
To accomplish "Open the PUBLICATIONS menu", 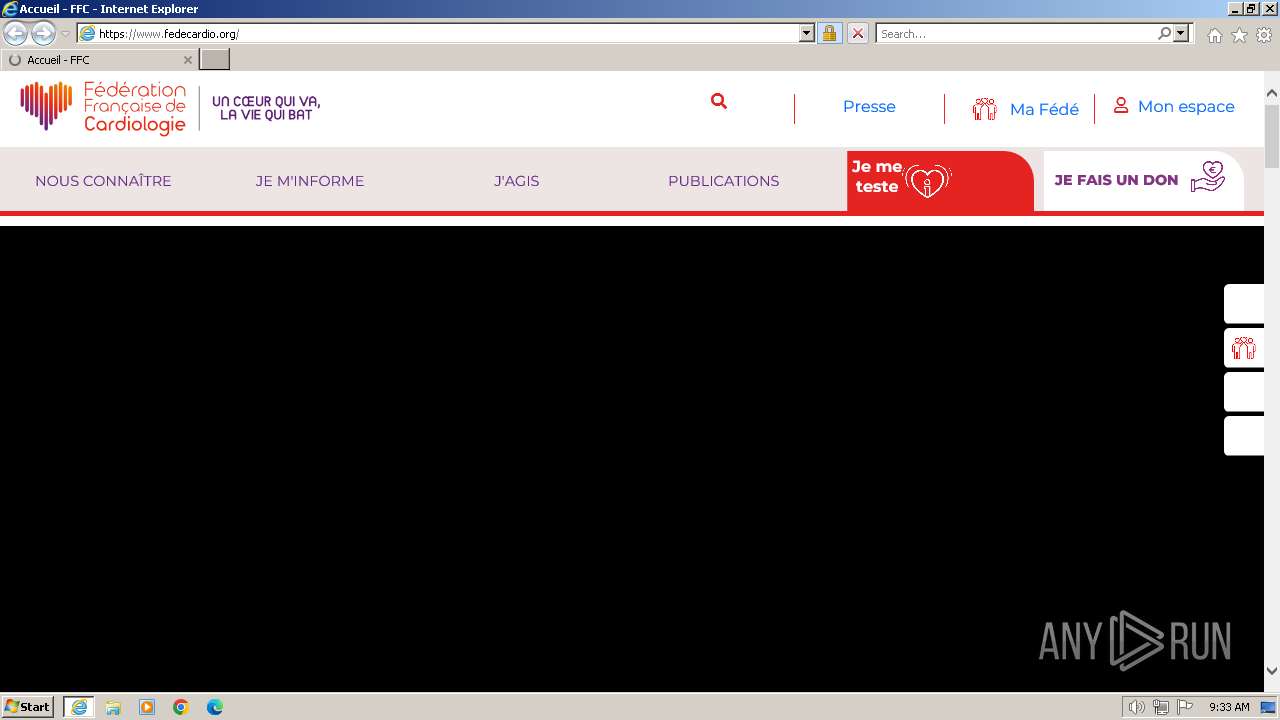I will click(723, 181).
